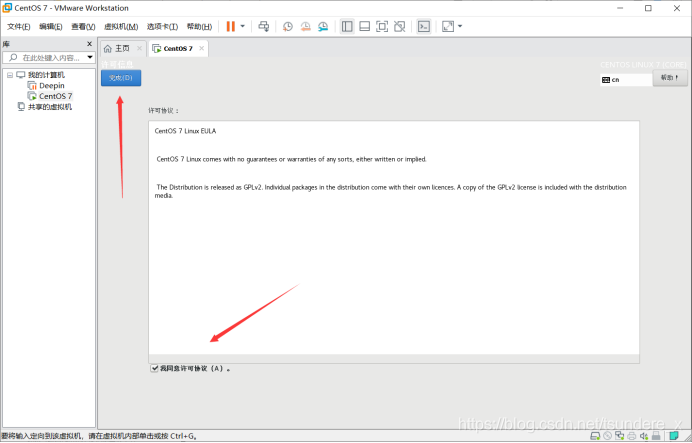Select 我的计算机 in the library tree
Viewport: 692px width, 443px height.
coord(46,75)
